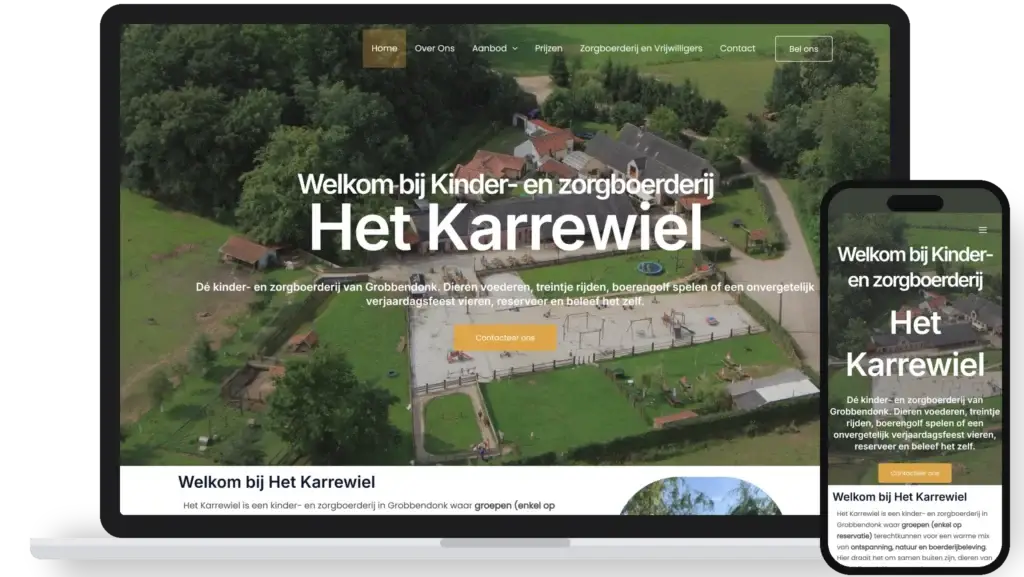Open the Home menu item
The image size is (1024, 577).
(384, 48)
